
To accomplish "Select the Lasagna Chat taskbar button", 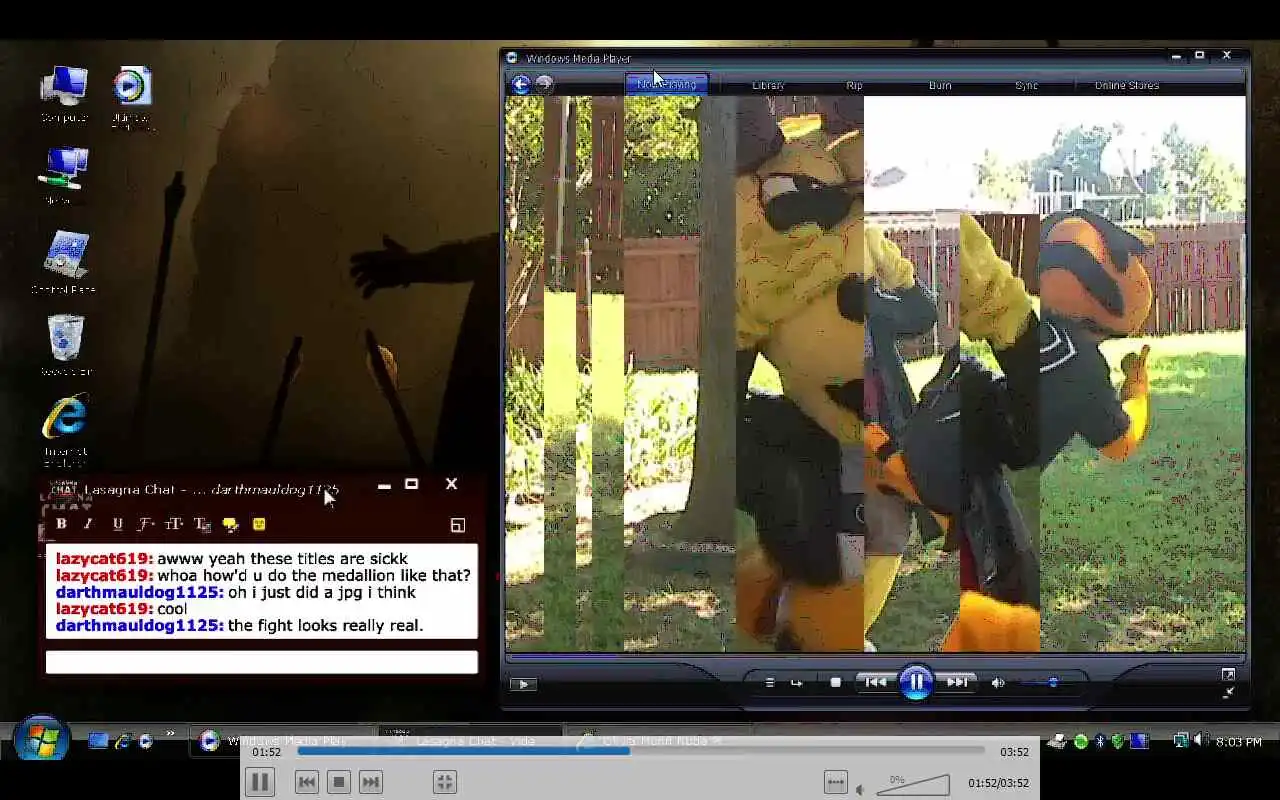I will (x=470, y=741).
